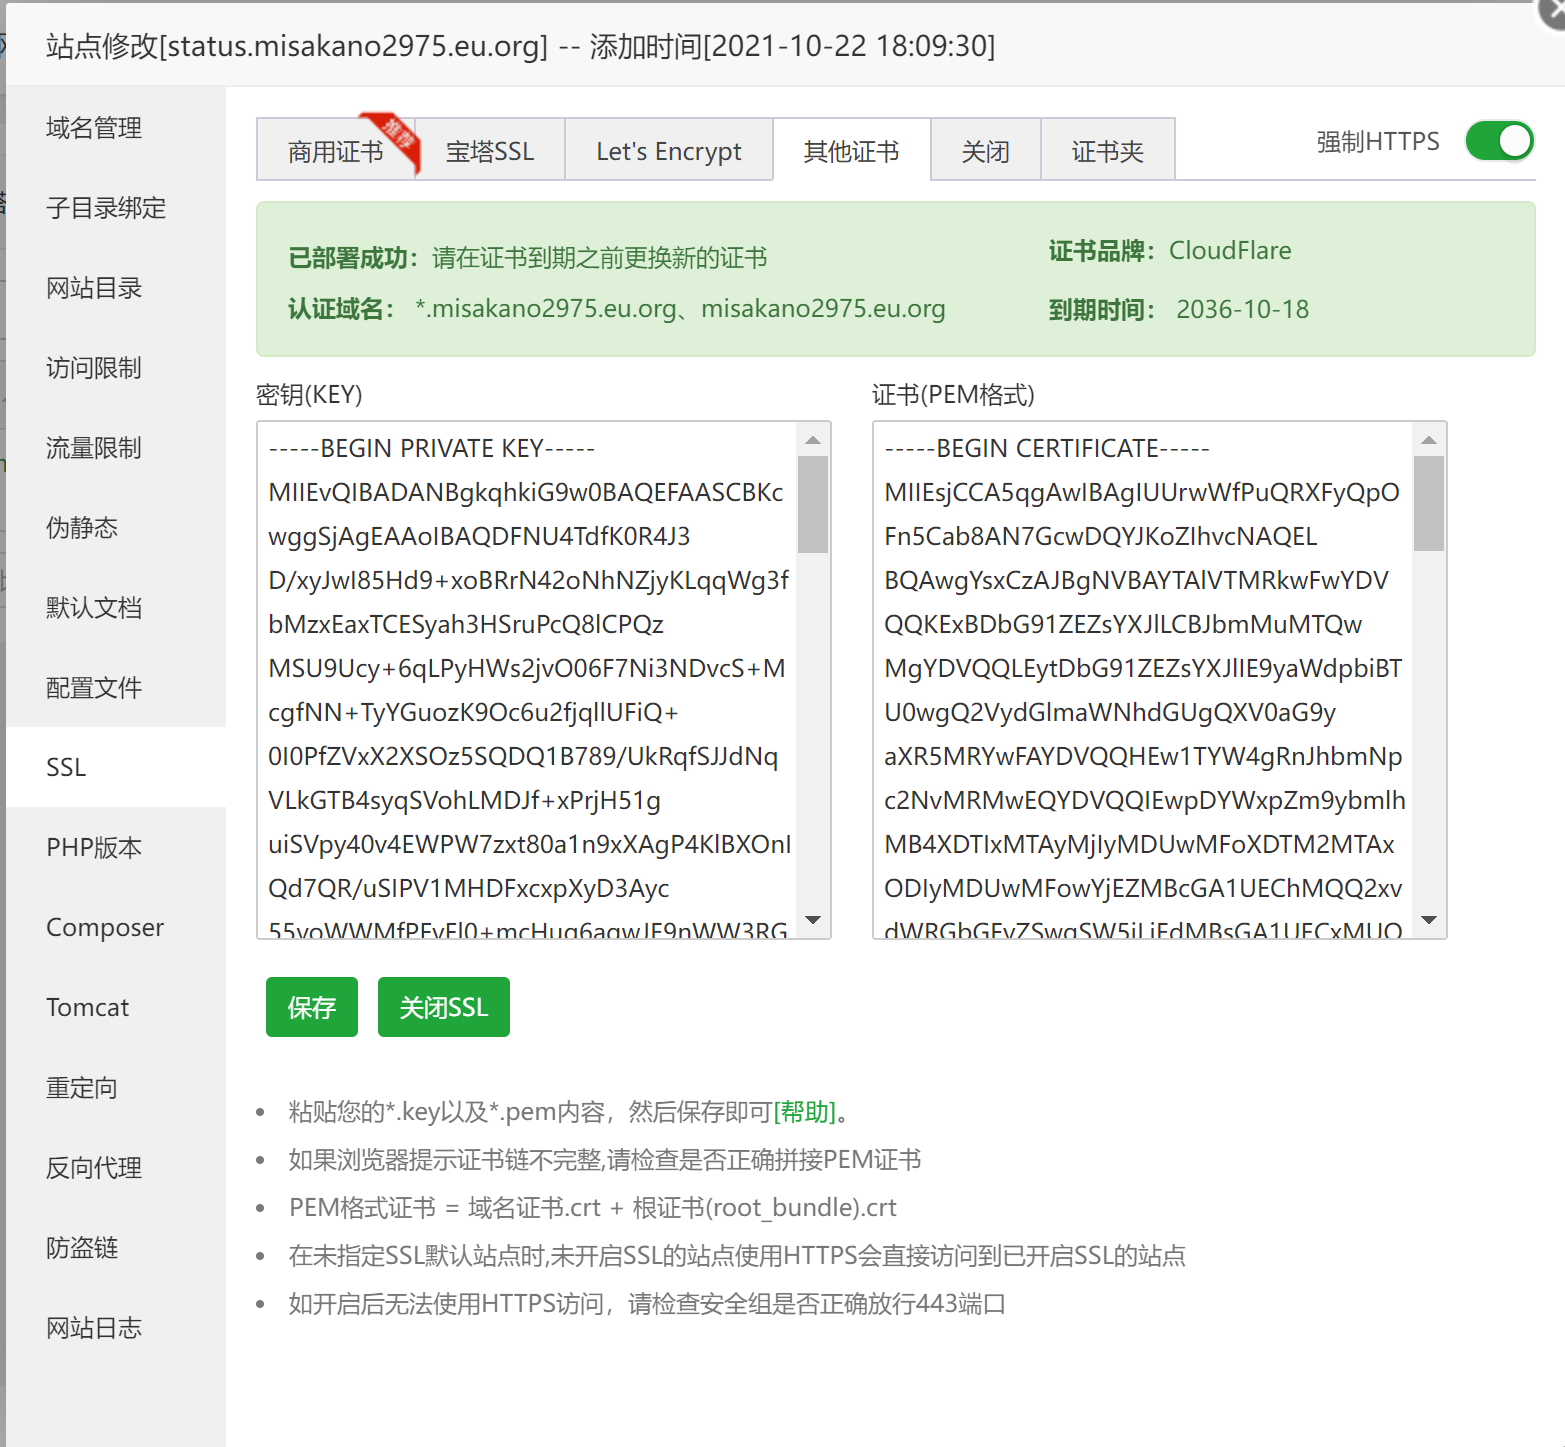Screen dimensions: 1565x1447
Task: Switch to the 宝塔SSL tab
Action: [490, 151]
